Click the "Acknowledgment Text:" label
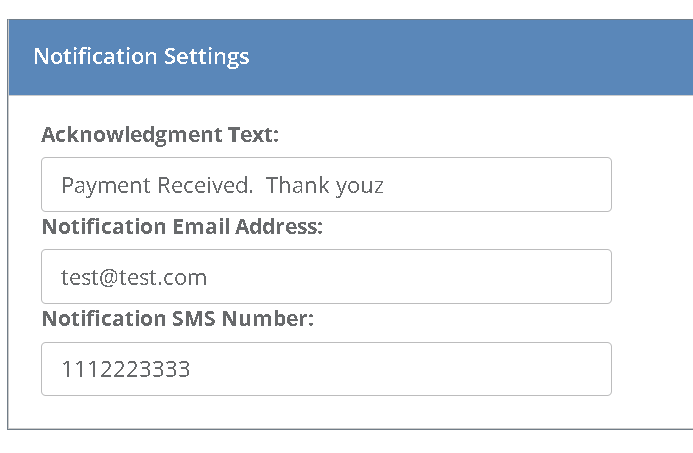 pos(160,135)
